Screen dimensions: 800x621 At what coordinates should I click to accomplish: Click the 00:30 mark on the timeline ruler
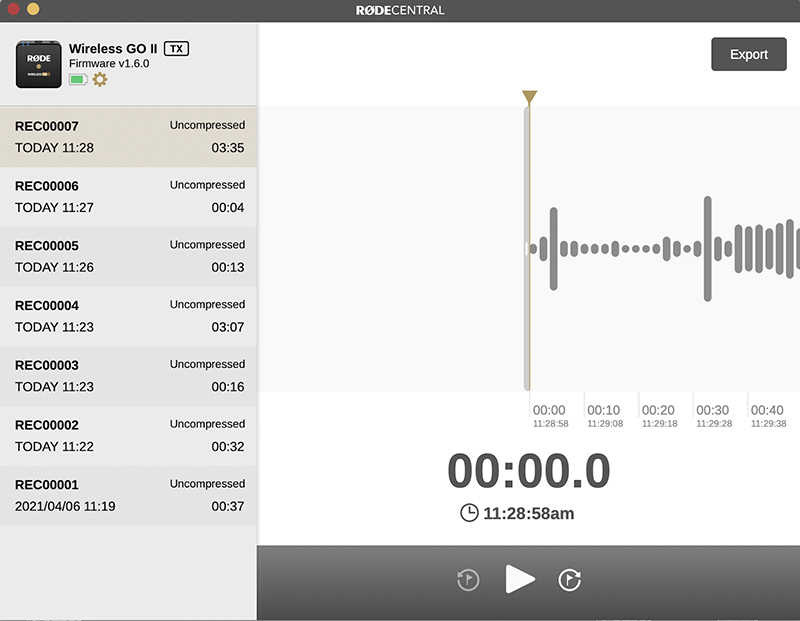[x=713, y=410]
